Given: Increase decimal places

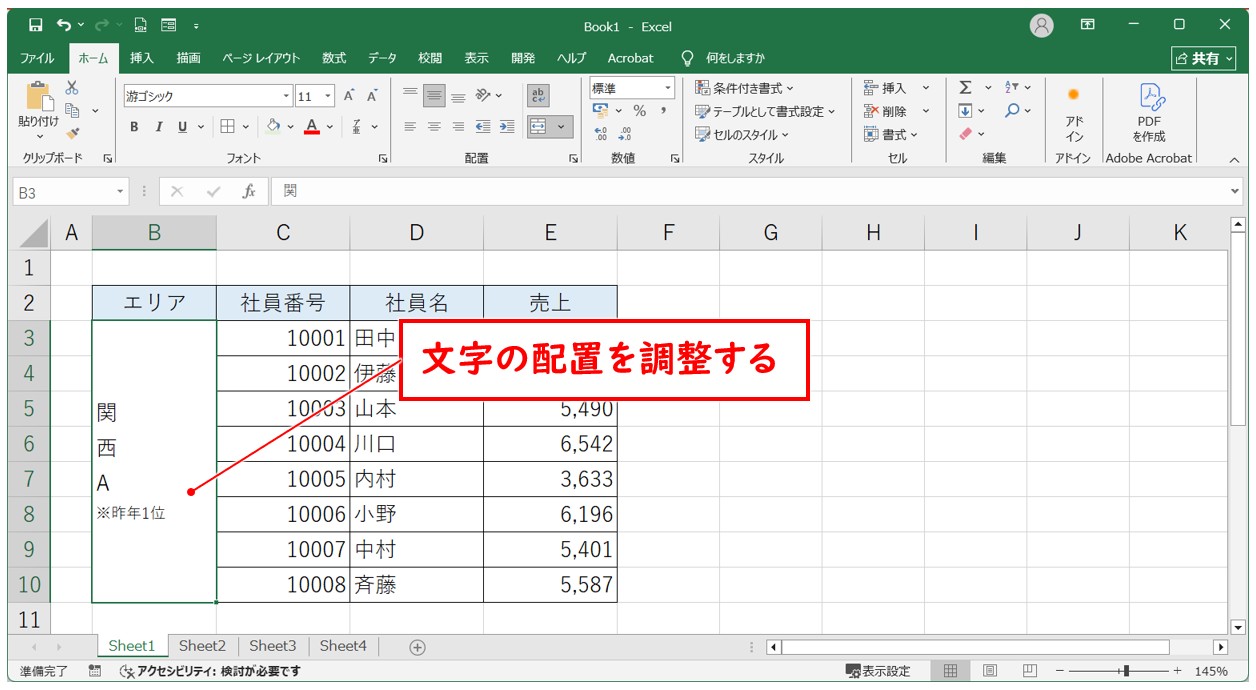Looking at the screenshot, I should pyautogui.click(x=601, y=133).
